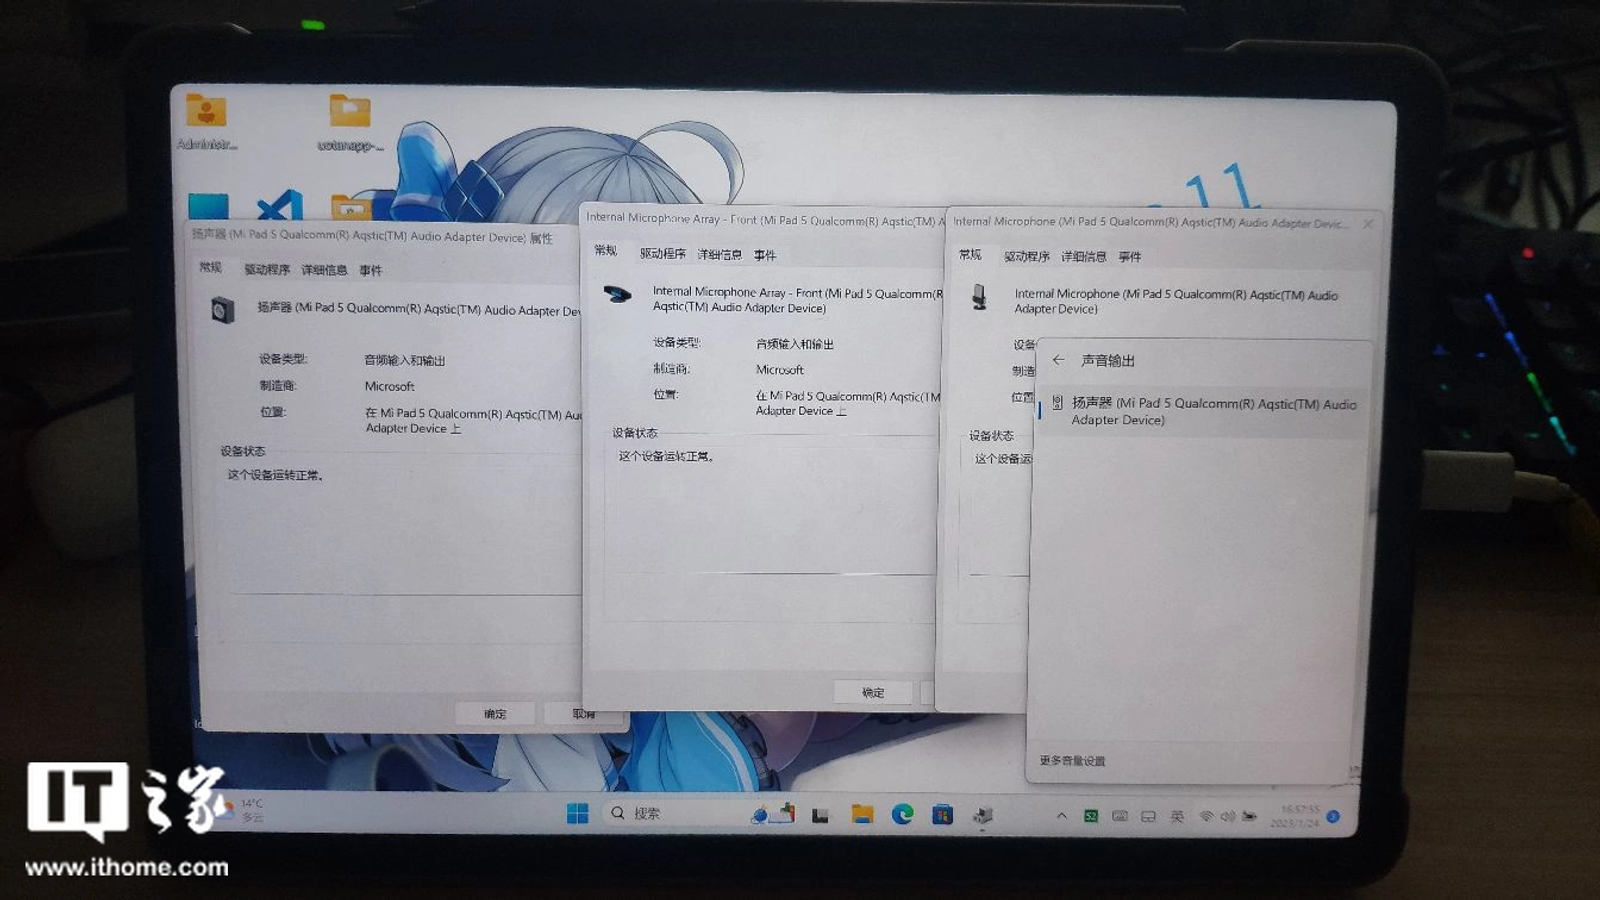Open 详细信息 tab in 扬声器 properties
This screenshot has height=900, width=1600.
324,270
